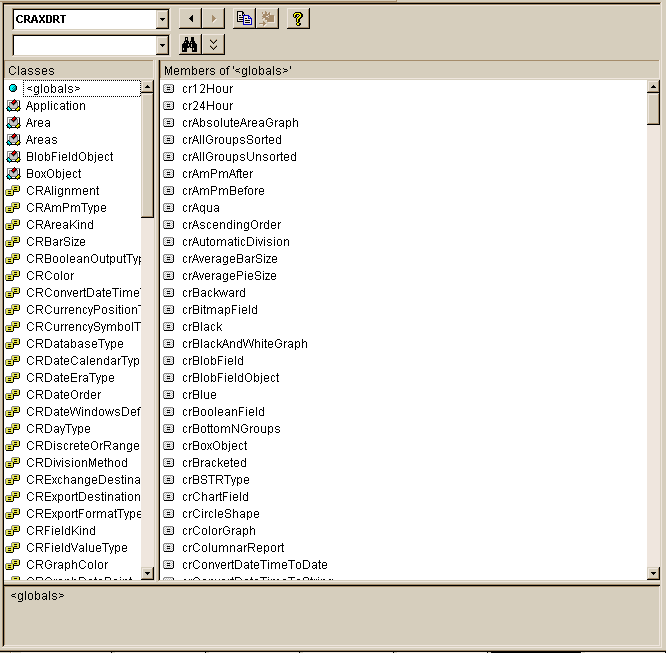Select the BlobFieldObject class icon

pyautogui.click(x=13, y=157)
